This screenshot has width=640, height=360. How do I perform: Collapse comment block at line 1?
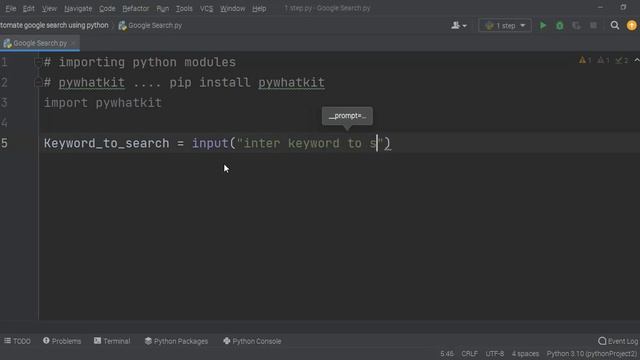tap(38, 62)
